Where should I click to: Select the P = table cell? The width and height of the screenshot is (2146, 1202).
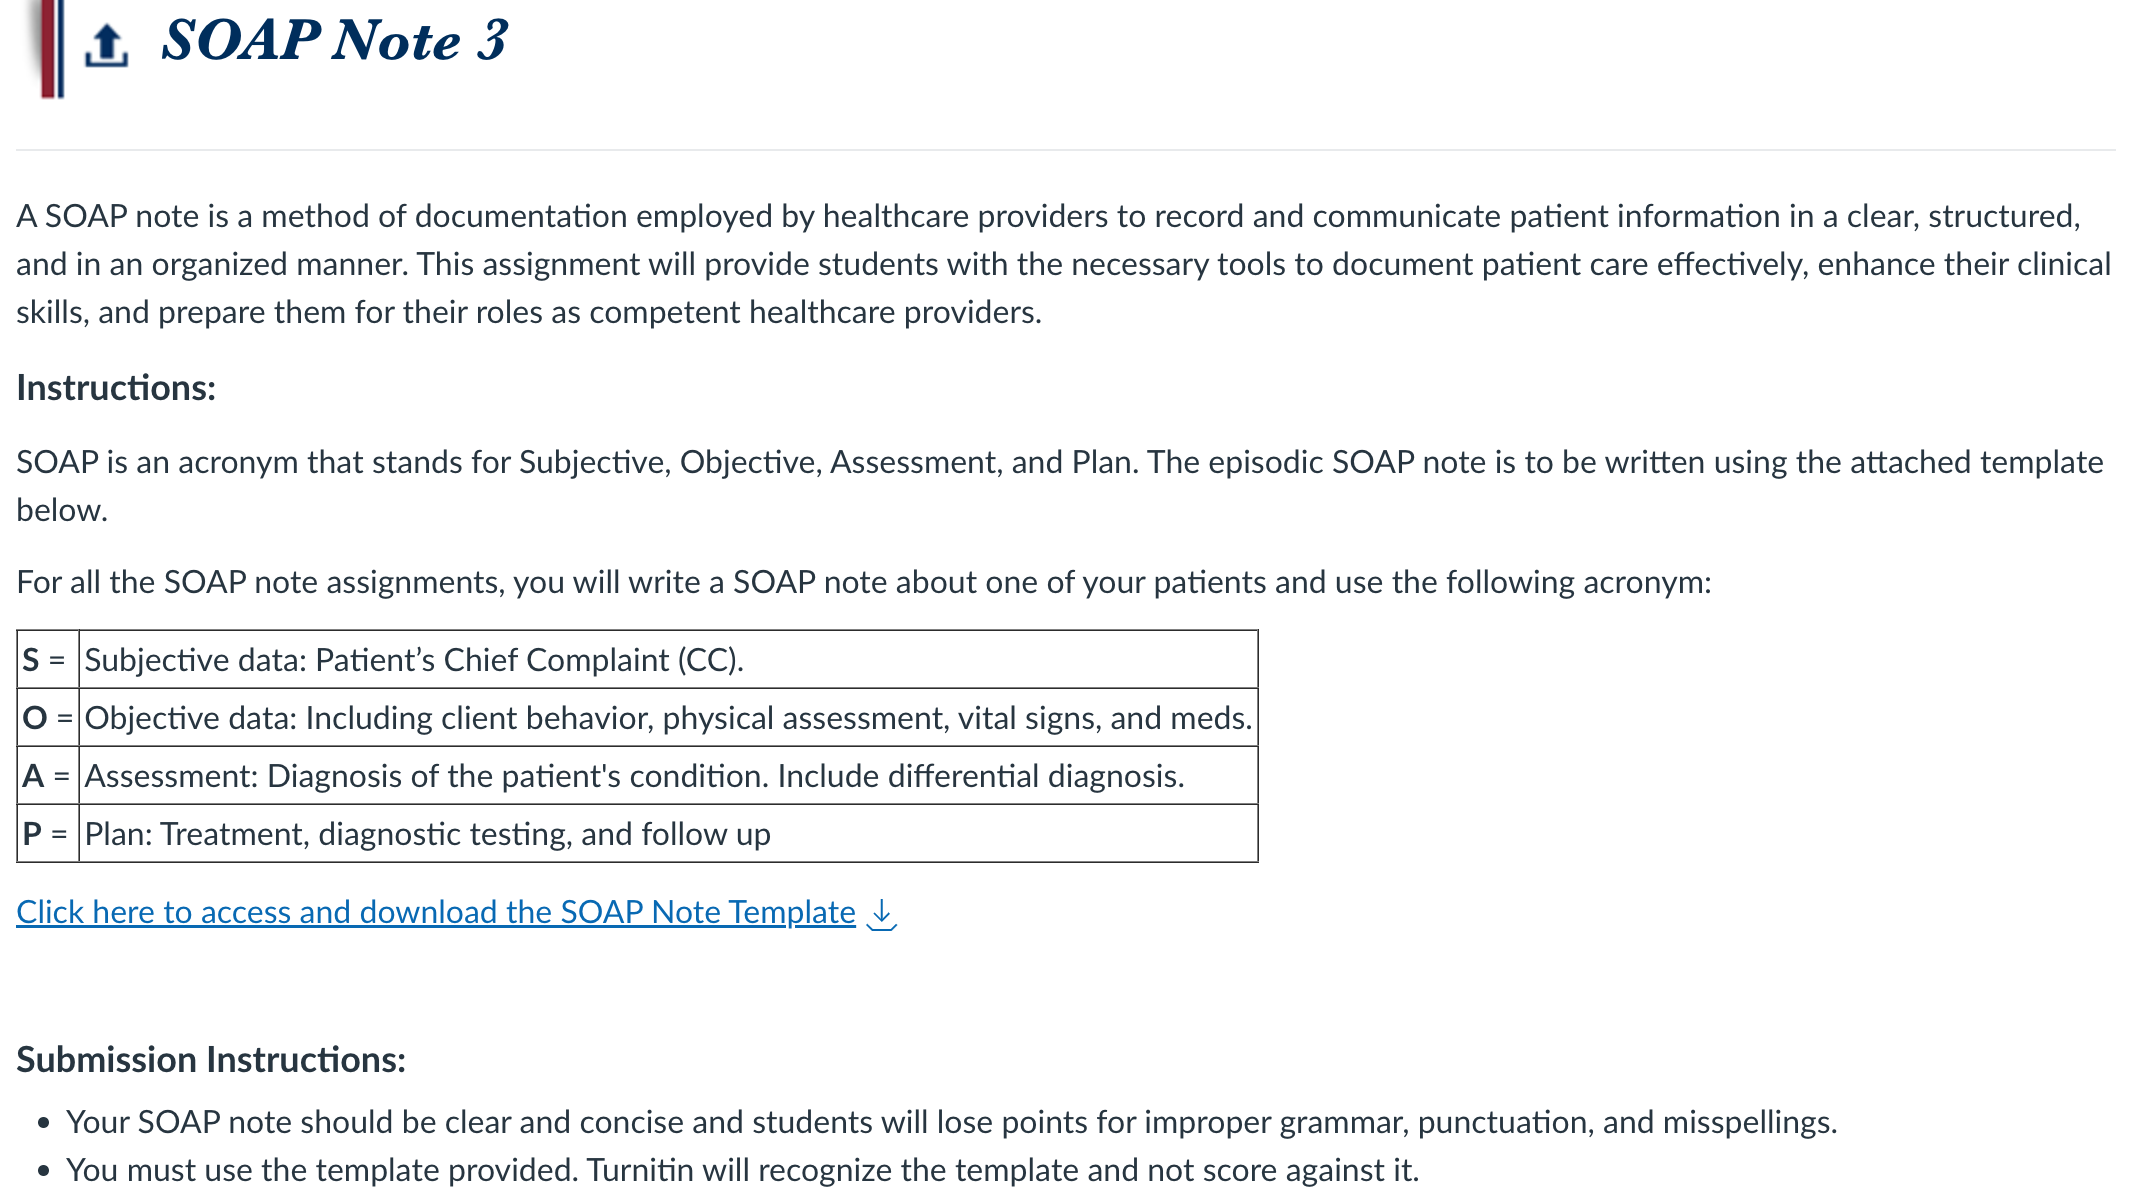click(x=47, y=834)
